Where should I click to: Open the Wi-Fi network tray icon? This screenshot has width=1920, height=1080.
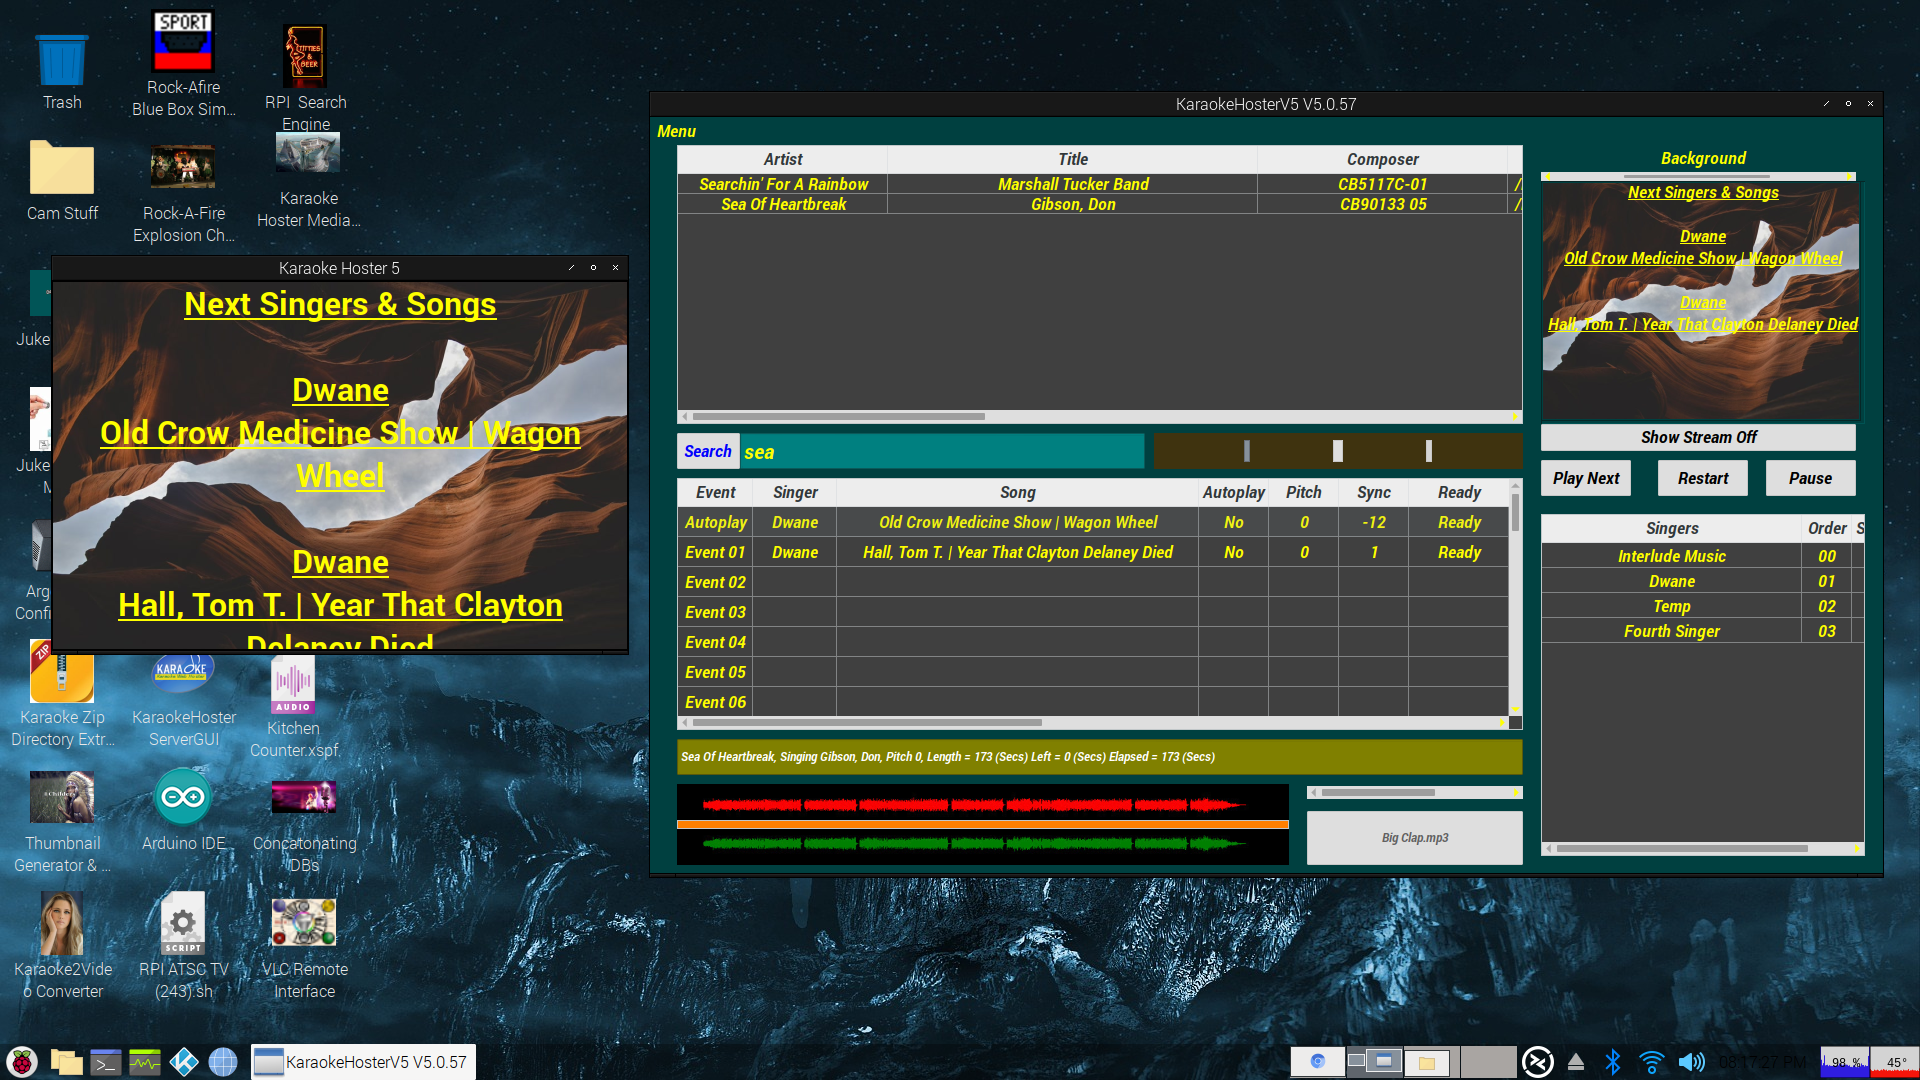click(x=1652, y=1062)
